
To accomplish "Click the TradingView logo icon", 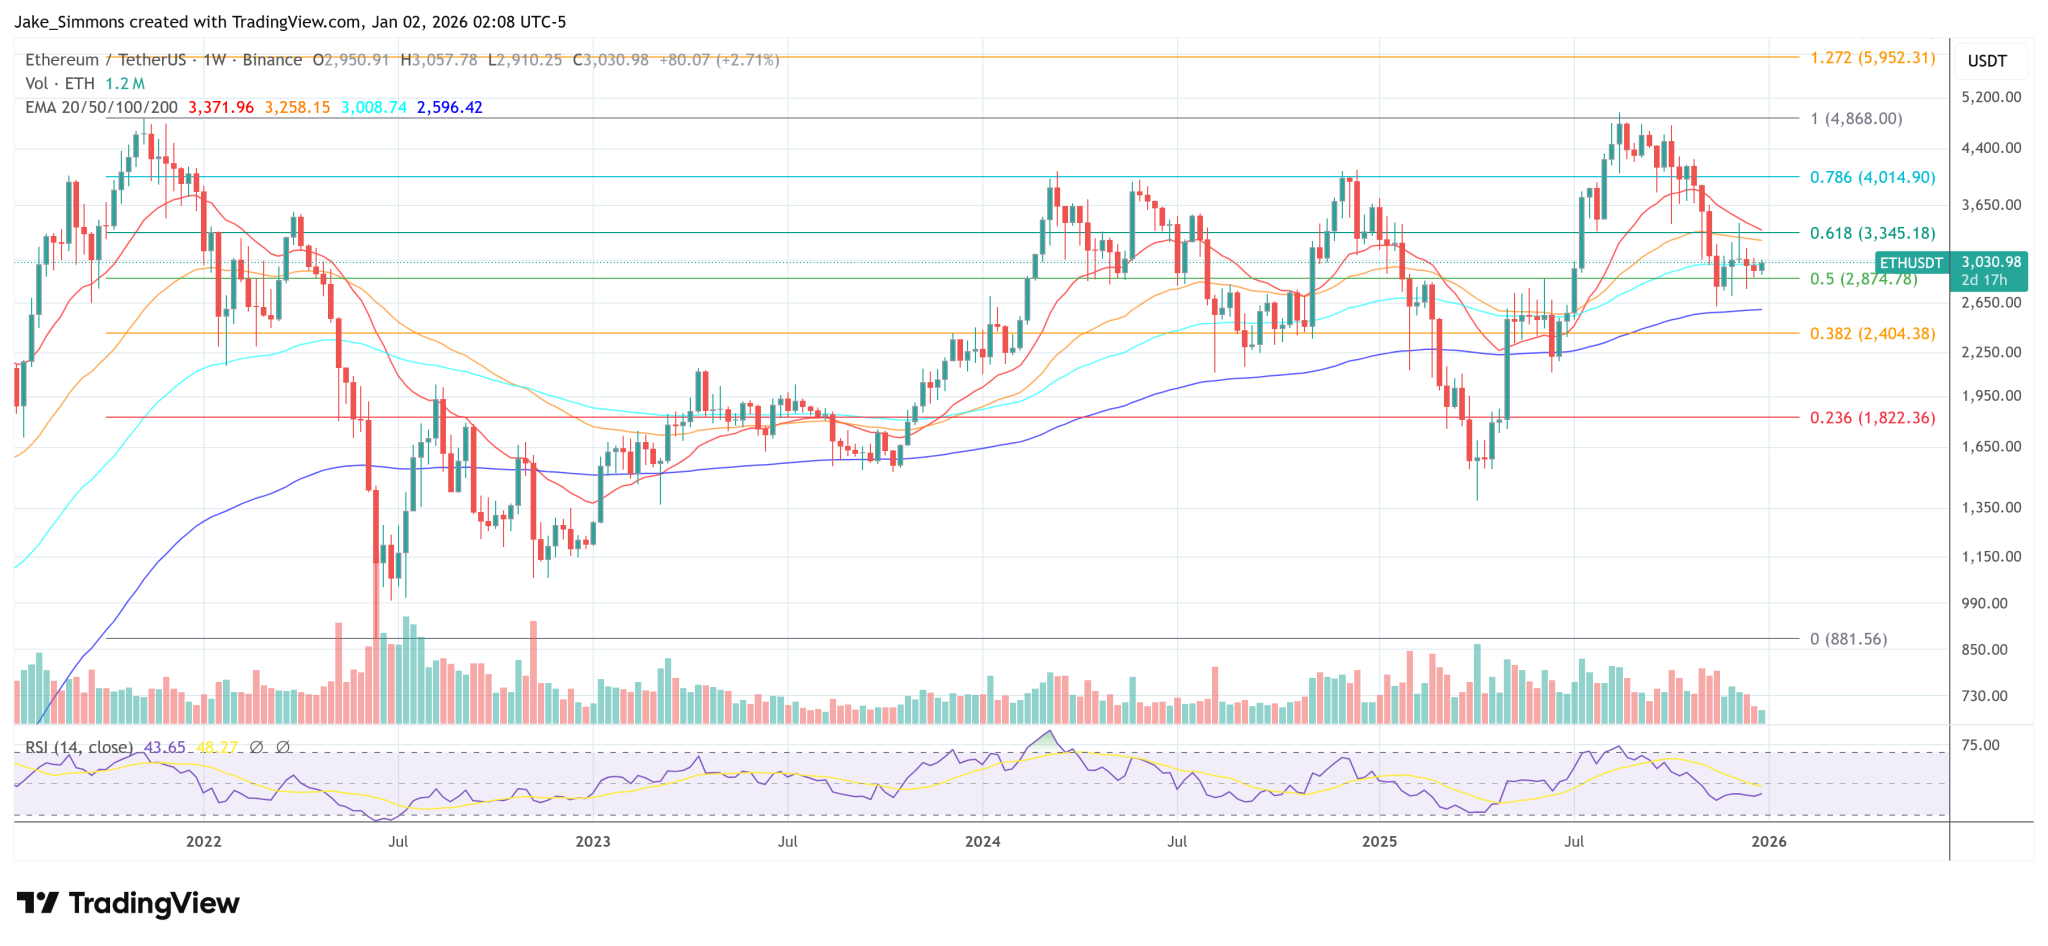I will 38,904.
